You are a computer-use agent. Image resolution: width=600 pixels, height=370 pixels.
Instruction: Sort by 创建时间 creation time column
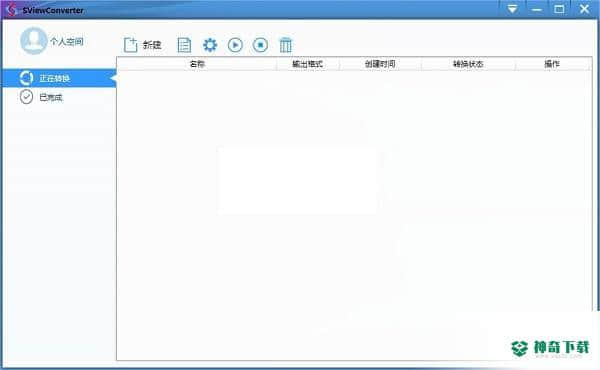pyautogui.click(x=380, y=64)
